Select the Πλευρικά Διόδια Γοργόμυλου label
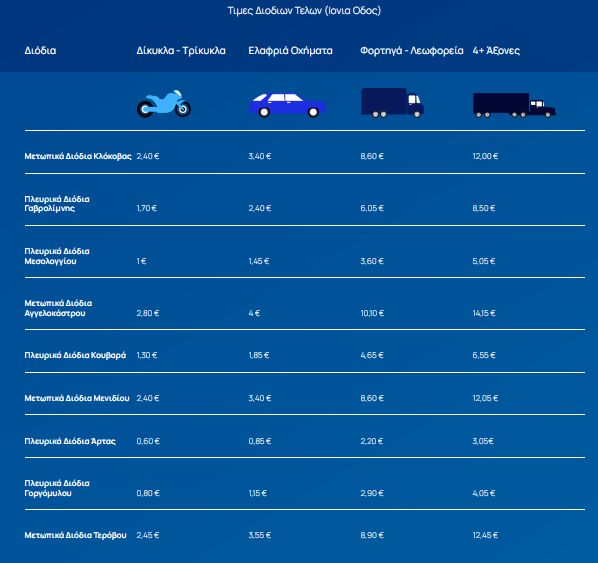Viewport: 598px width, 563px height. (57, 488)
